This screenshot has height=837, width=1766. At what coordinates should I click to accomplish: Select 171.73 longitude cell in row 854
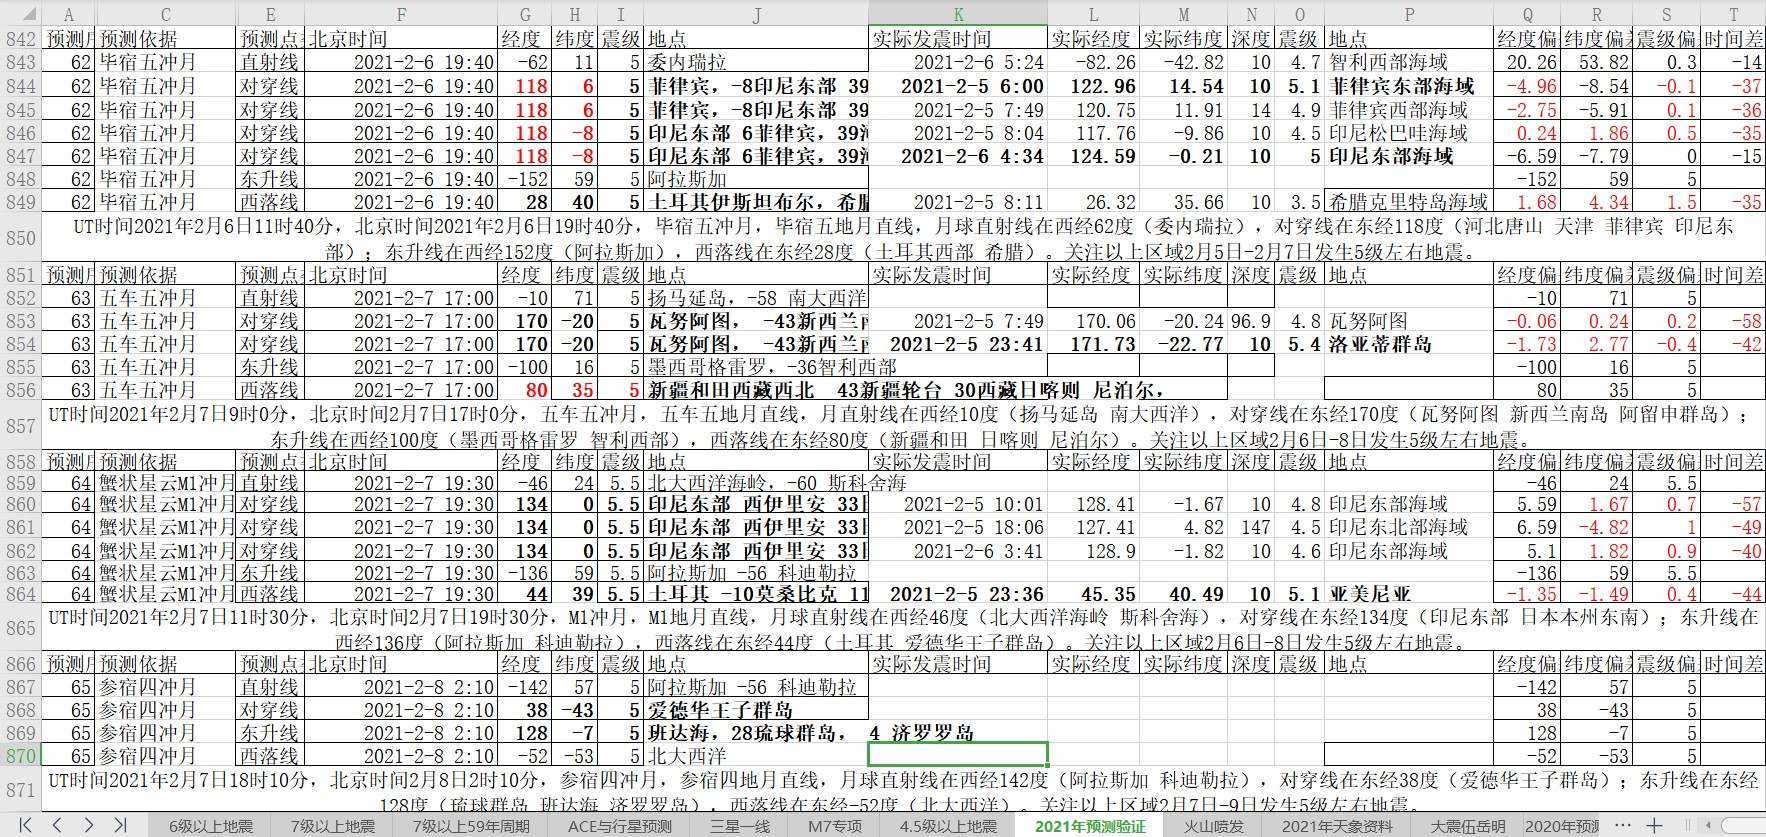coord(1092,344)
